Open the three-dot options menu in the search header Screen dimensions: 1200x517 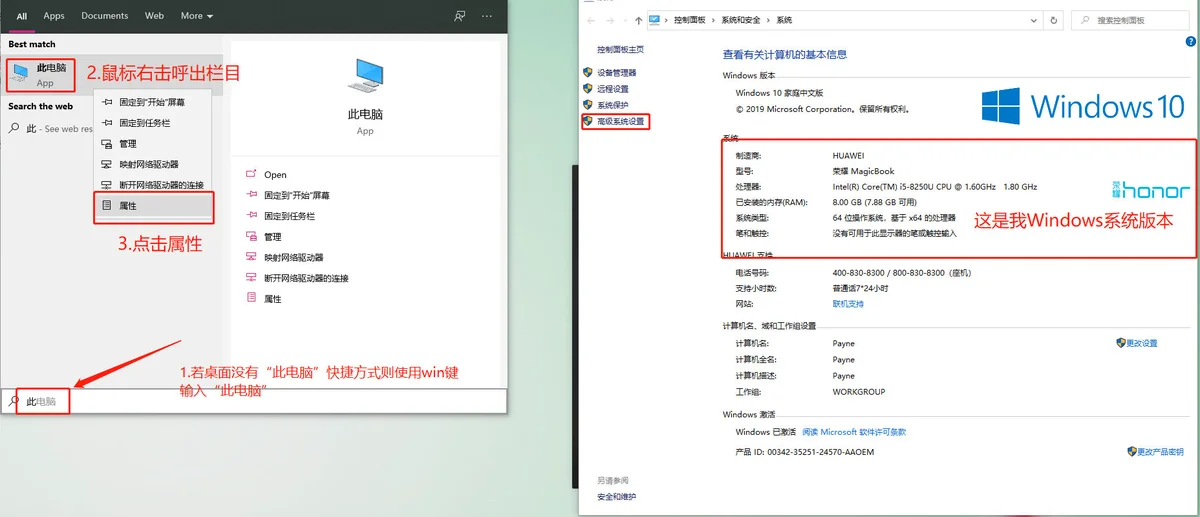click(x=487, y=16)
